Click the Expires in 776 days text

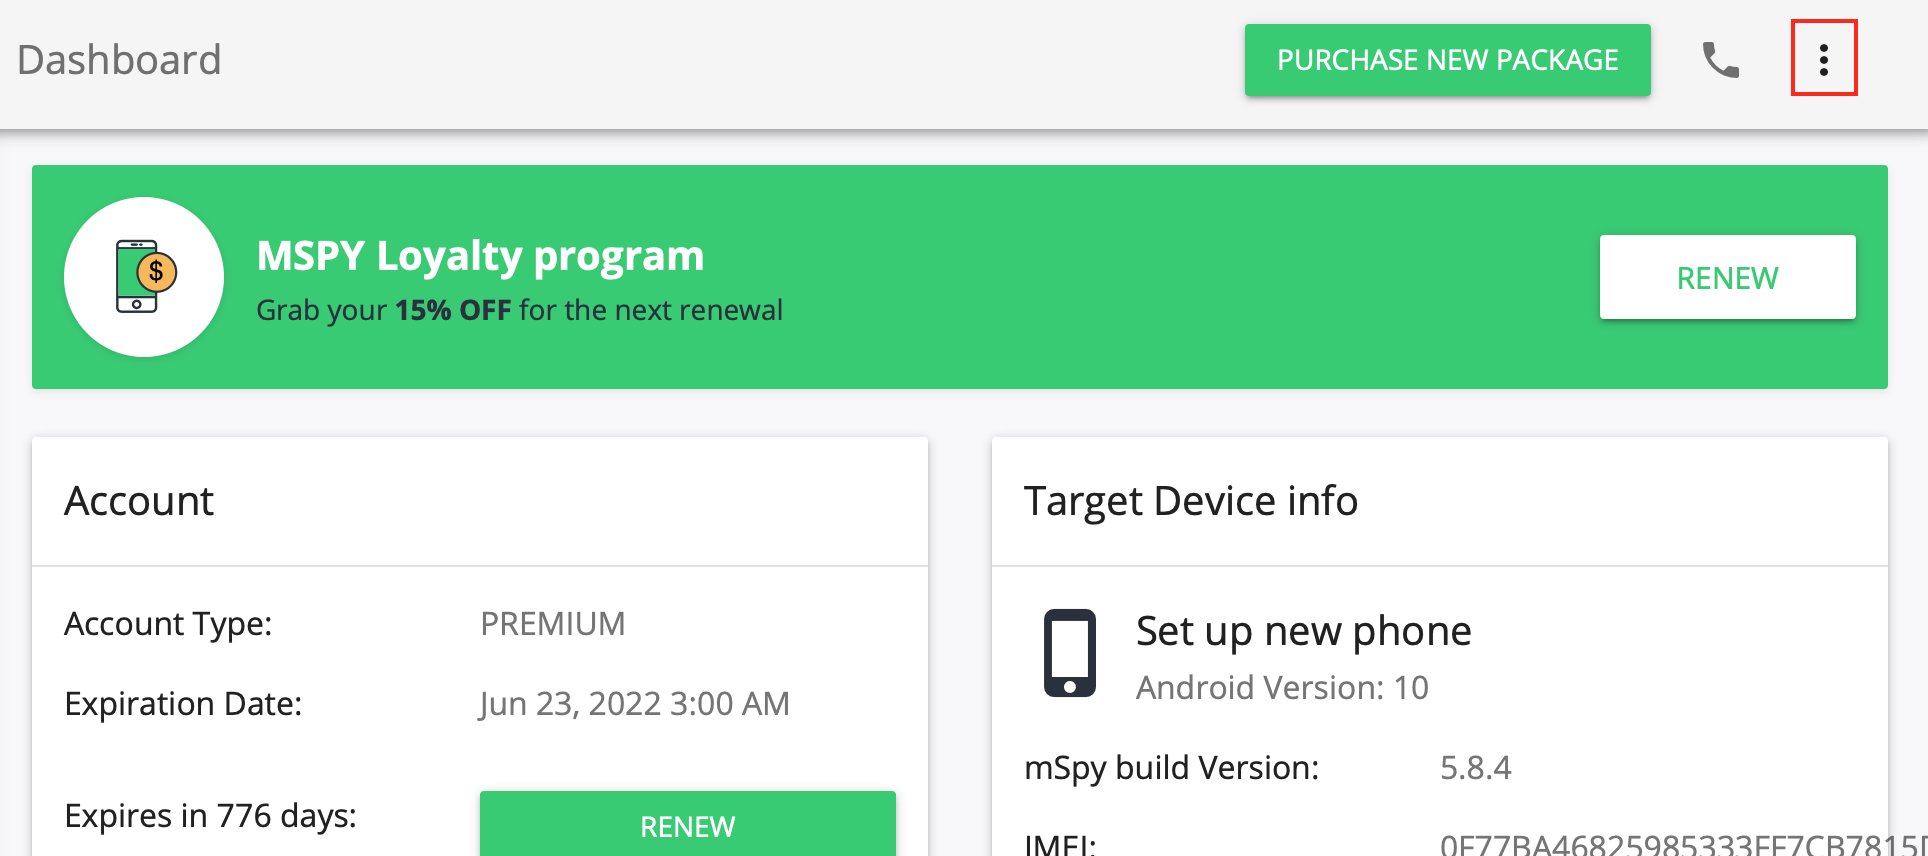click(x=210, y=816)
